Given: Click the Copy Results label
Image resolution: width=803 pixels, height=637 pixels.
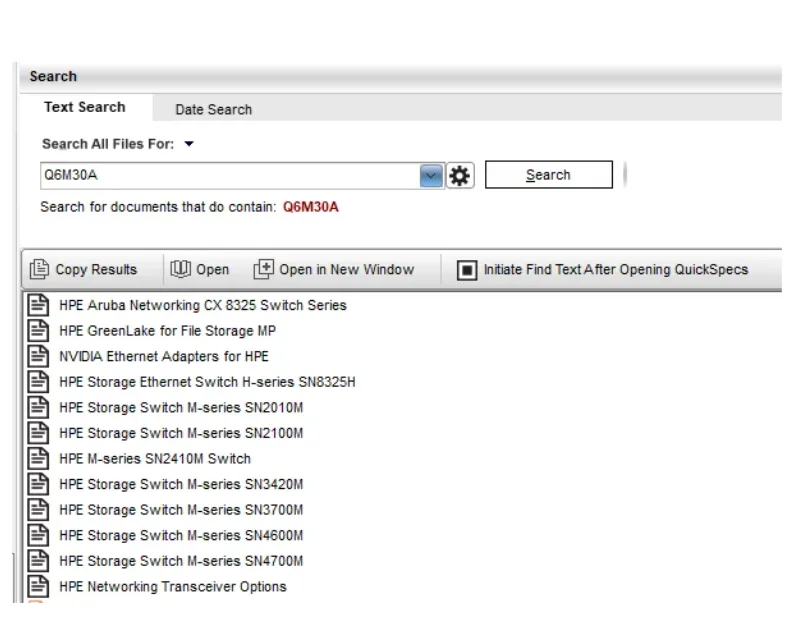Looking at the screenshot, I should [x=96, y=270].
